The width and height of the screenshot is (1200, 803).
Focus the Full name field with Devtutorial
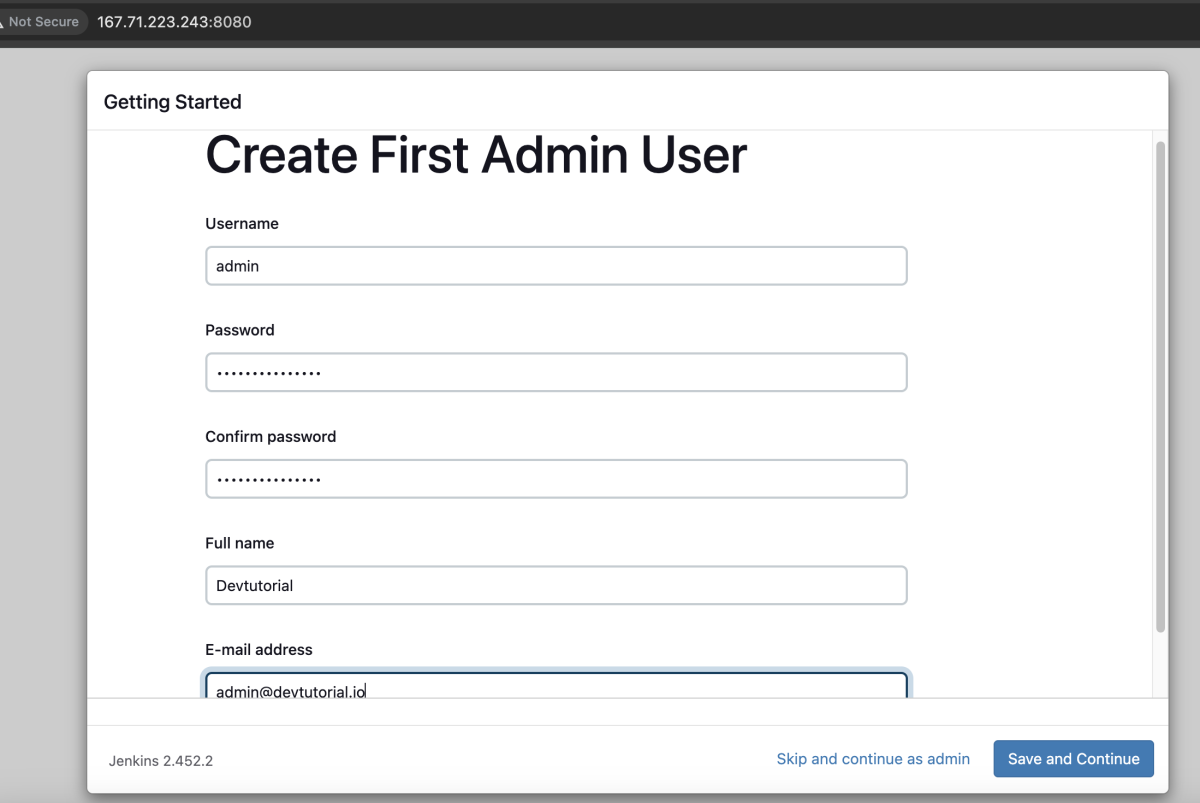(556, 585)
